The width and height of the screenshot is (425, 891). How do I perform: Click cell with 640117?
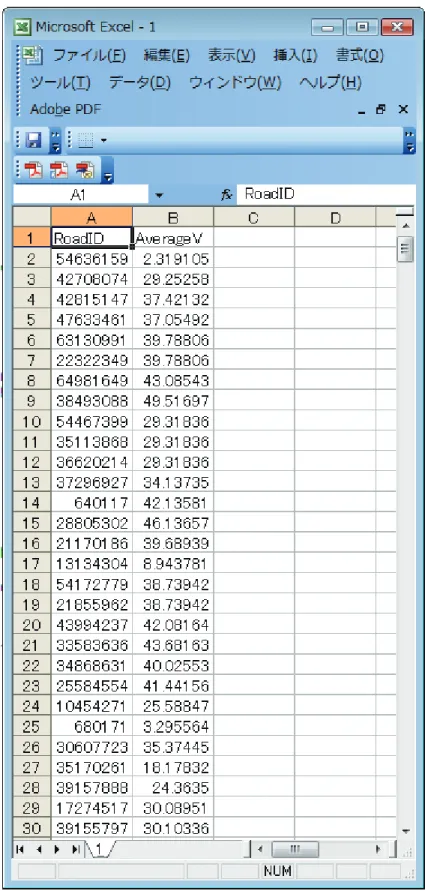point(92,502)
